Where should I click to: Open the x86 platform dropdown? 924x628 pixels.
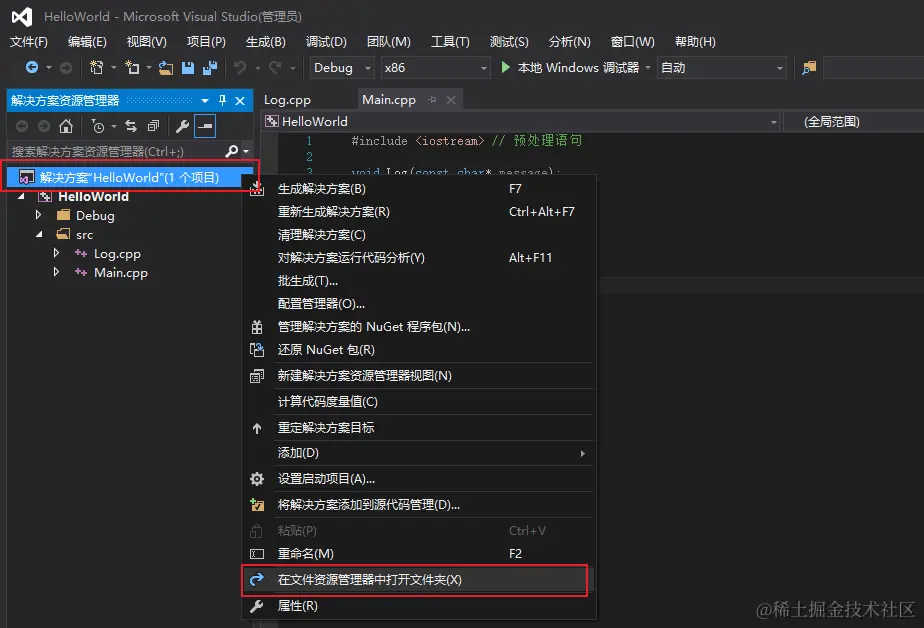pyautogui.click(x=435, y=68)
